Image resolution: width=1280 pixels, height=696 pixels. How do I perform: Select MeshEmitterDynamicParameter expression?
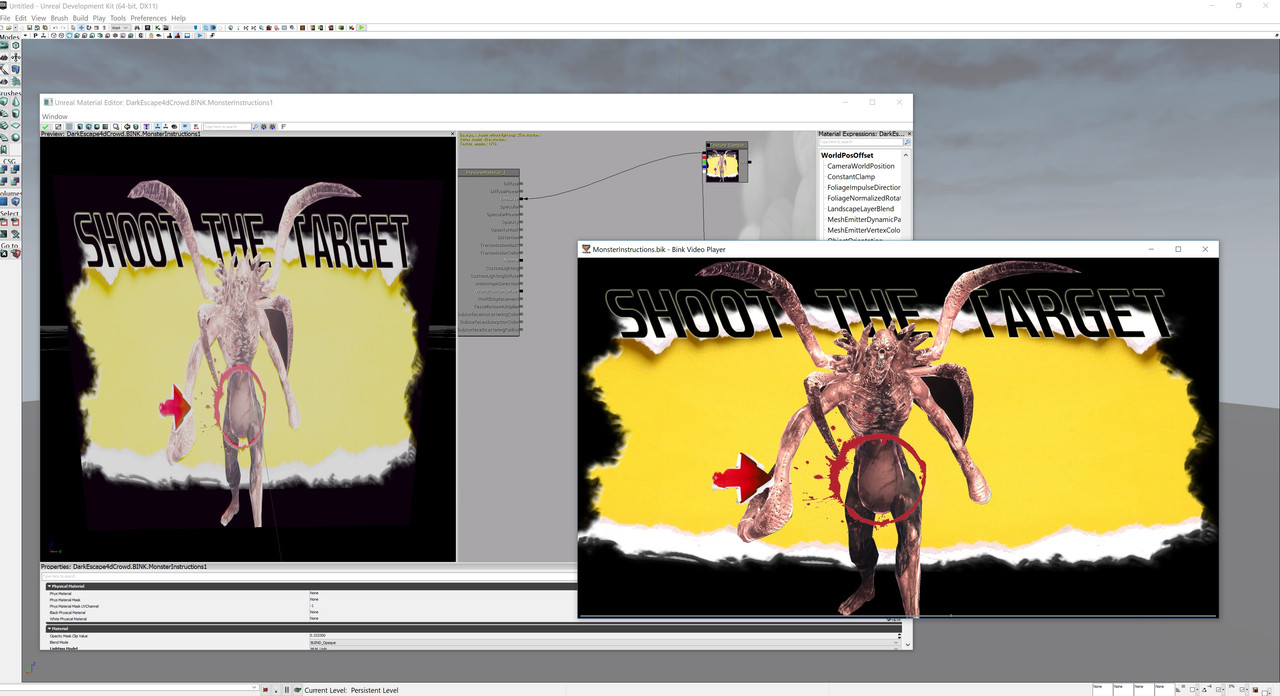click(x=864, y=219)
